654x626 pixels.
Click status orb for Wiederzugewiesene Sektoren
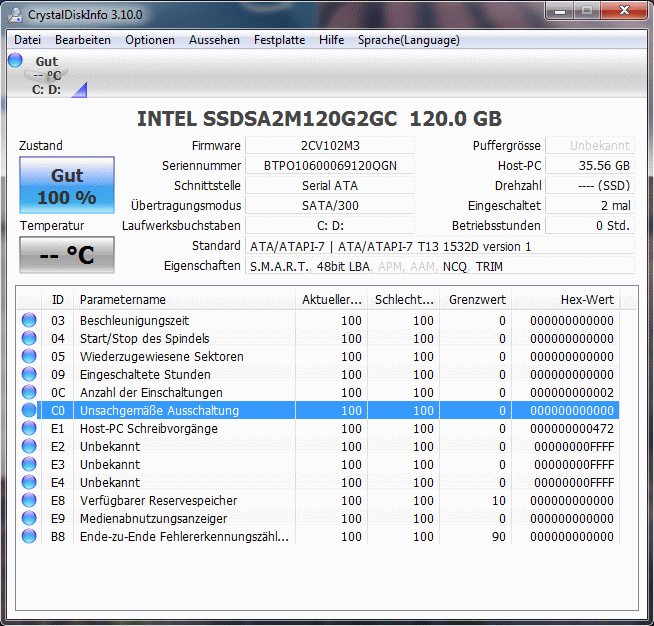click(x=29, y=356)
